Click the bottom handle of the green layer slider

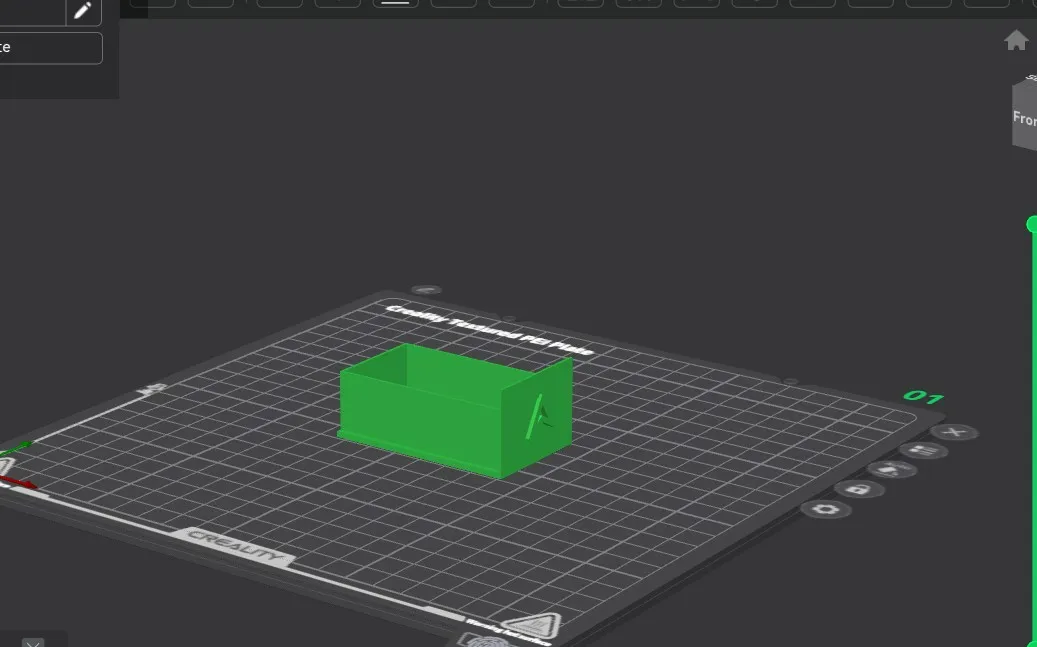[1033, 643]
